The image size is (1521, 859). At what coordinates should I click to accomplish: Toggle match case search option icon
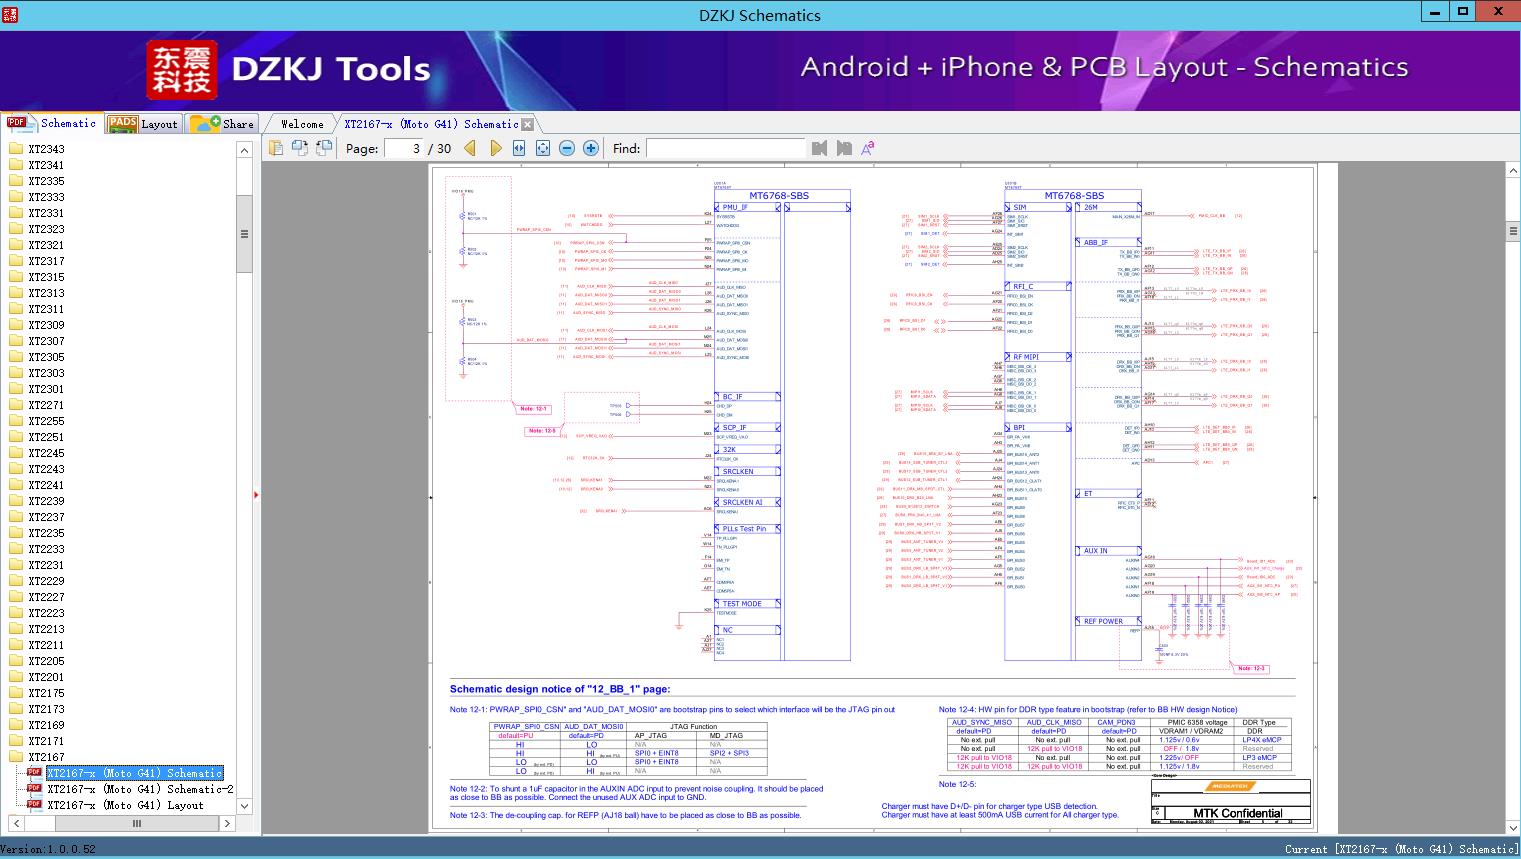[867, 148]
